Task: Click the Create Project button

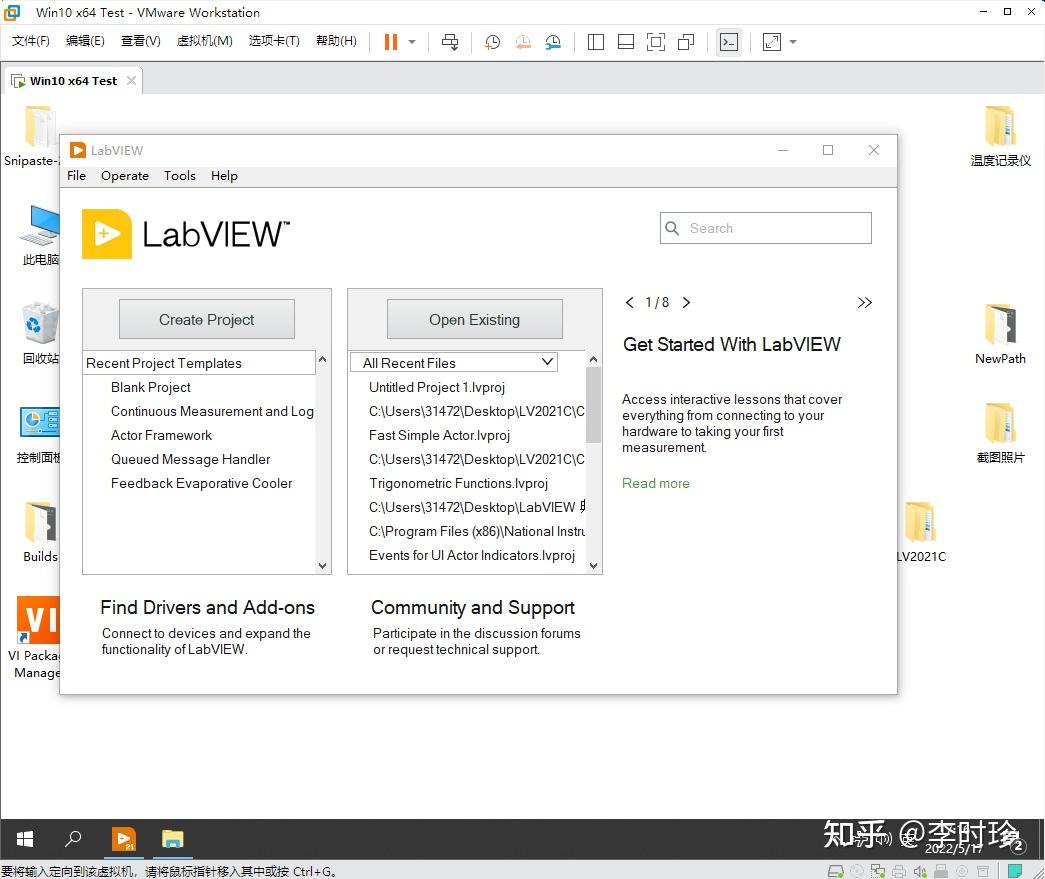Action: click(206, 318)
